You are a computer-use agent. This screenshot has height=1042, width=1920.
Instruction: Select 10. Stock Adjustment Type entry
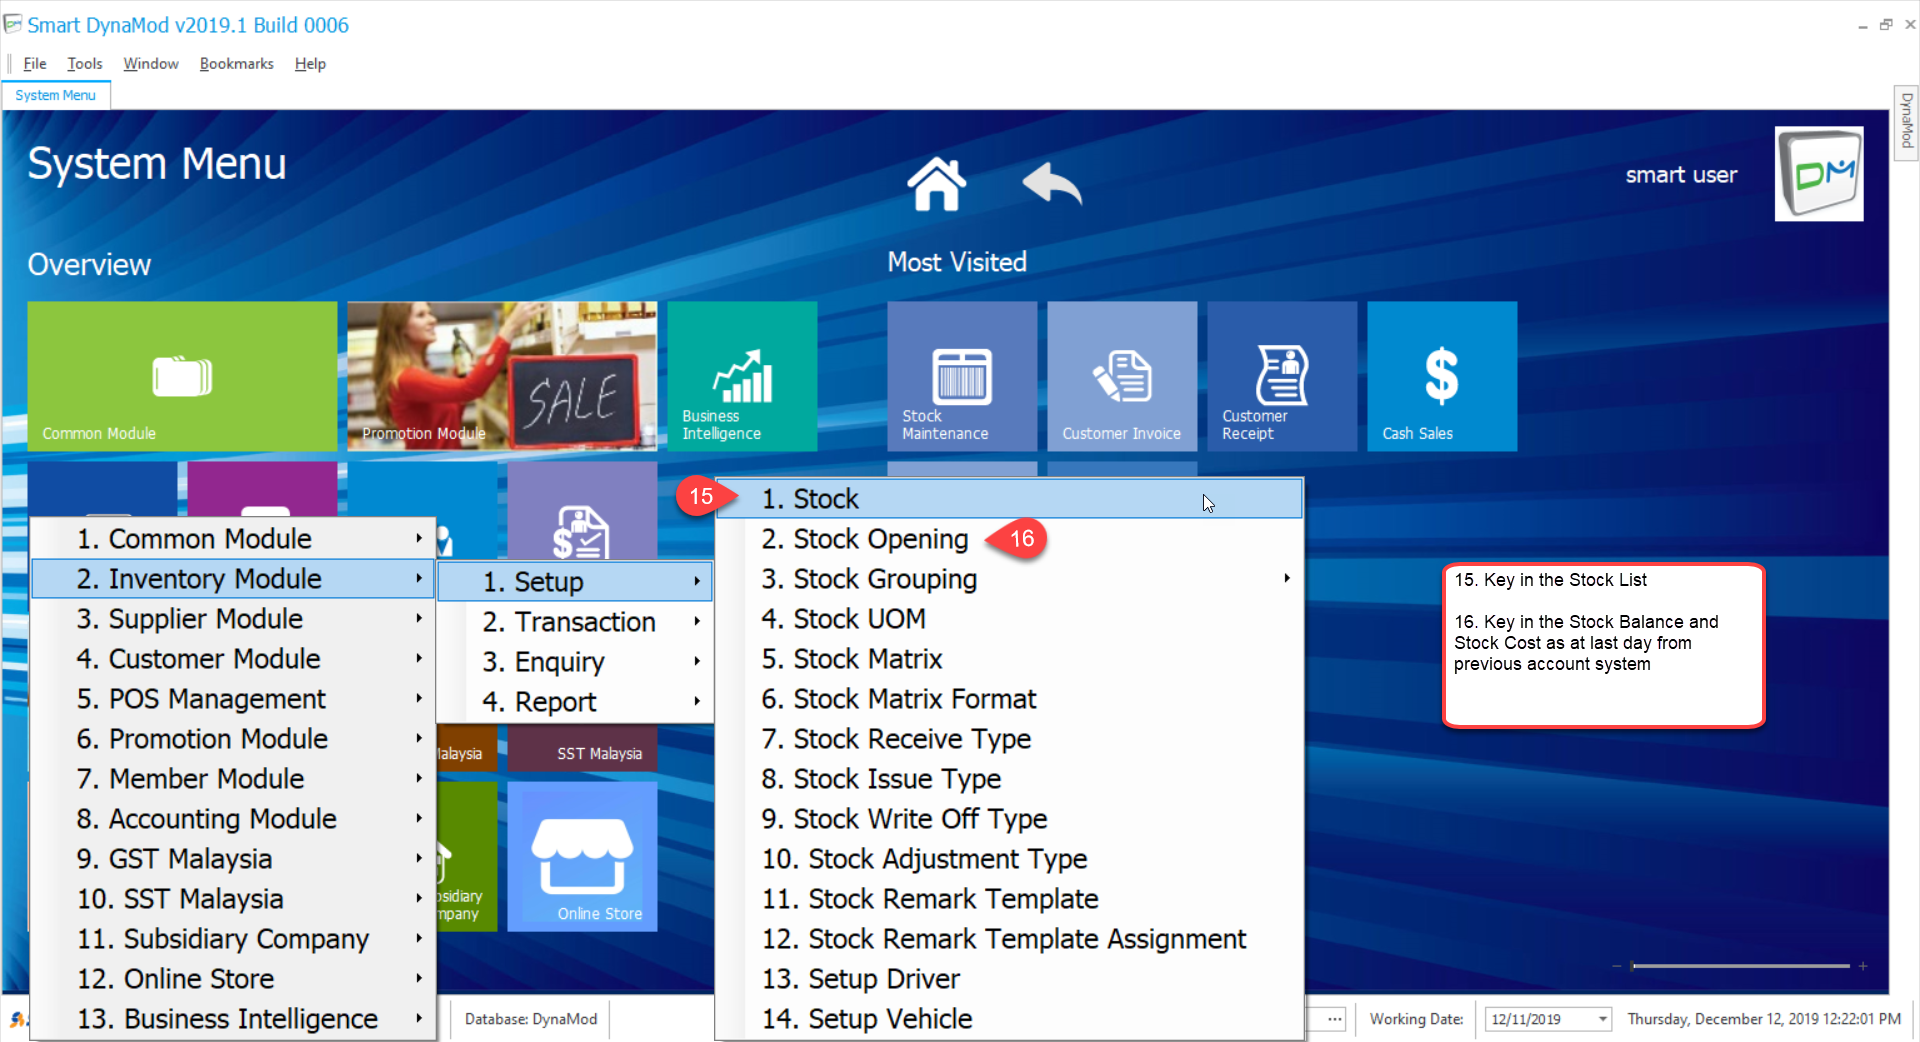click(x=1010, y=858)
